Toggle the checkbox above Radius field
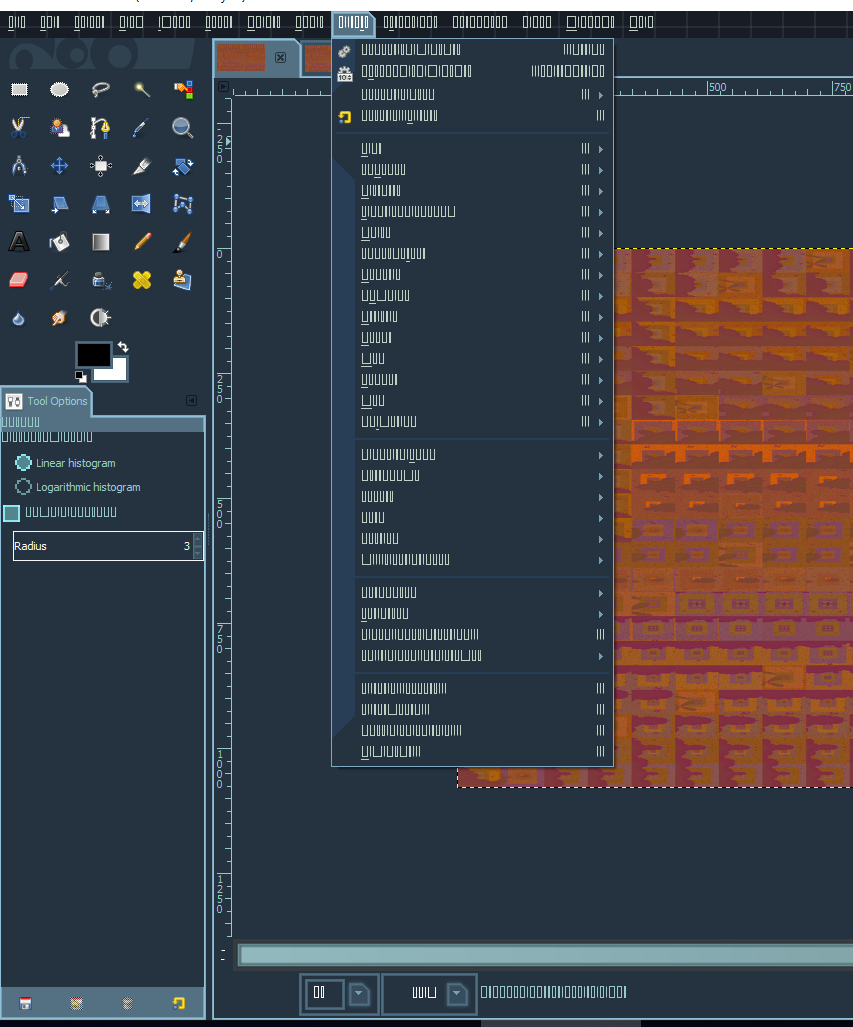The height and width of the screenshot is (1027, 853). pyautogui.click(x=12, y=513)
